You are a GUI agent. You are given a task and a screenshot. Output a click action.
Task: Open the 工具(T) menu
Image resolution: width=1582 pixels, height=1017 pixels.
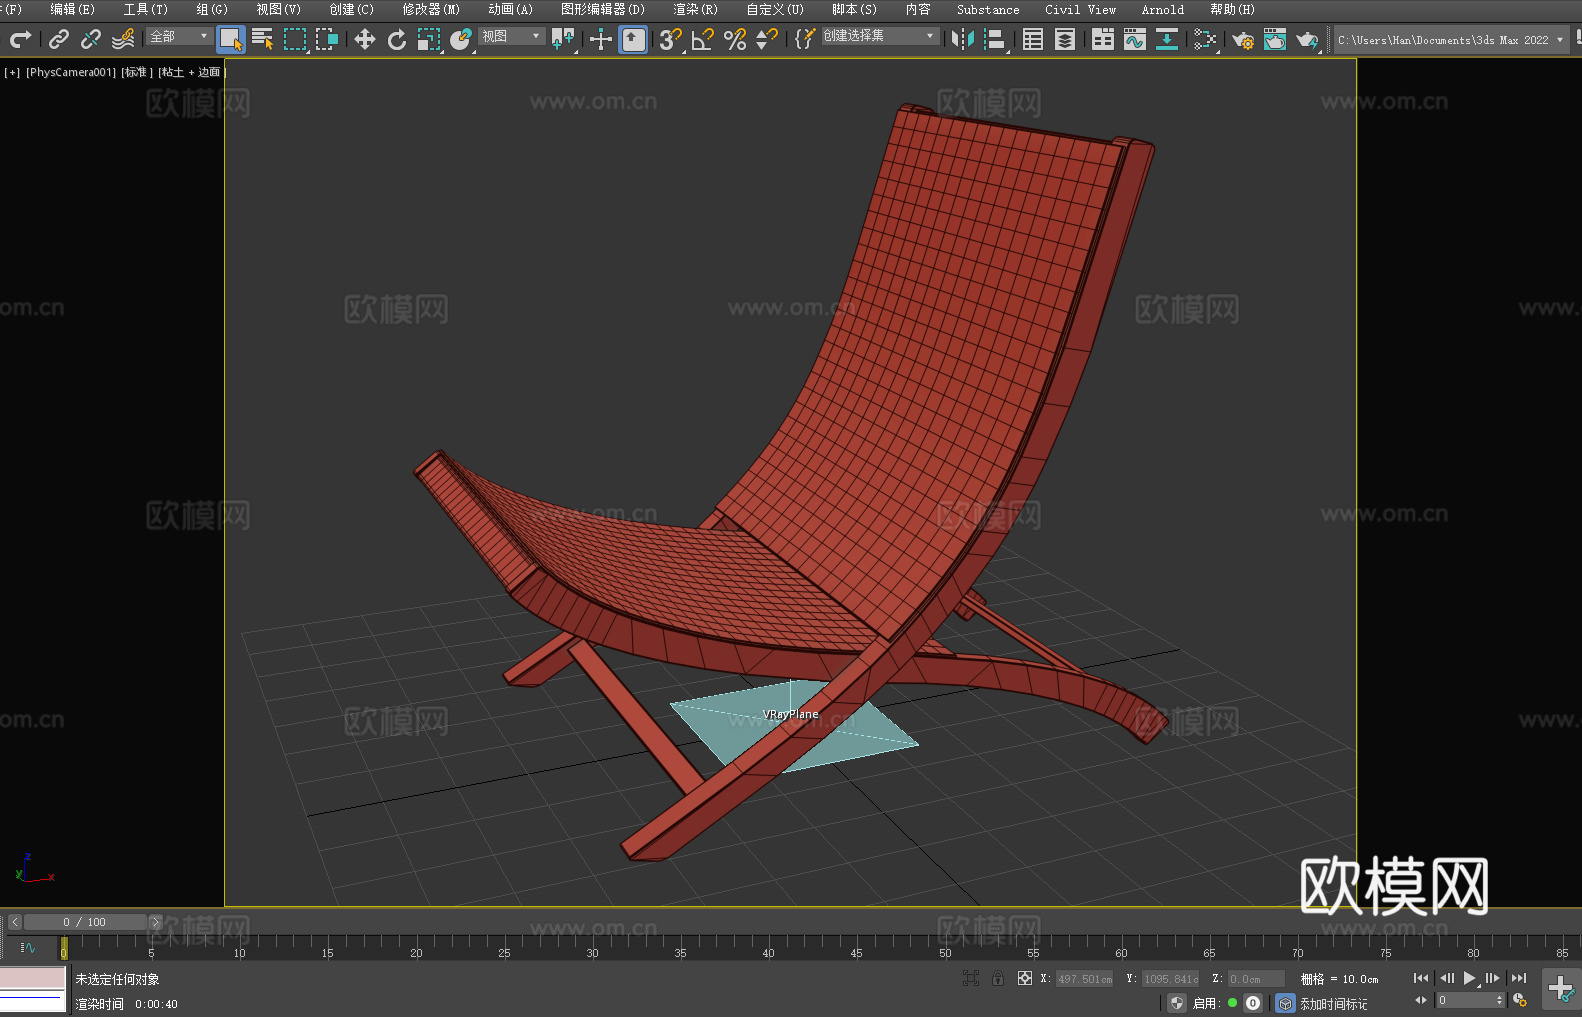146,9
